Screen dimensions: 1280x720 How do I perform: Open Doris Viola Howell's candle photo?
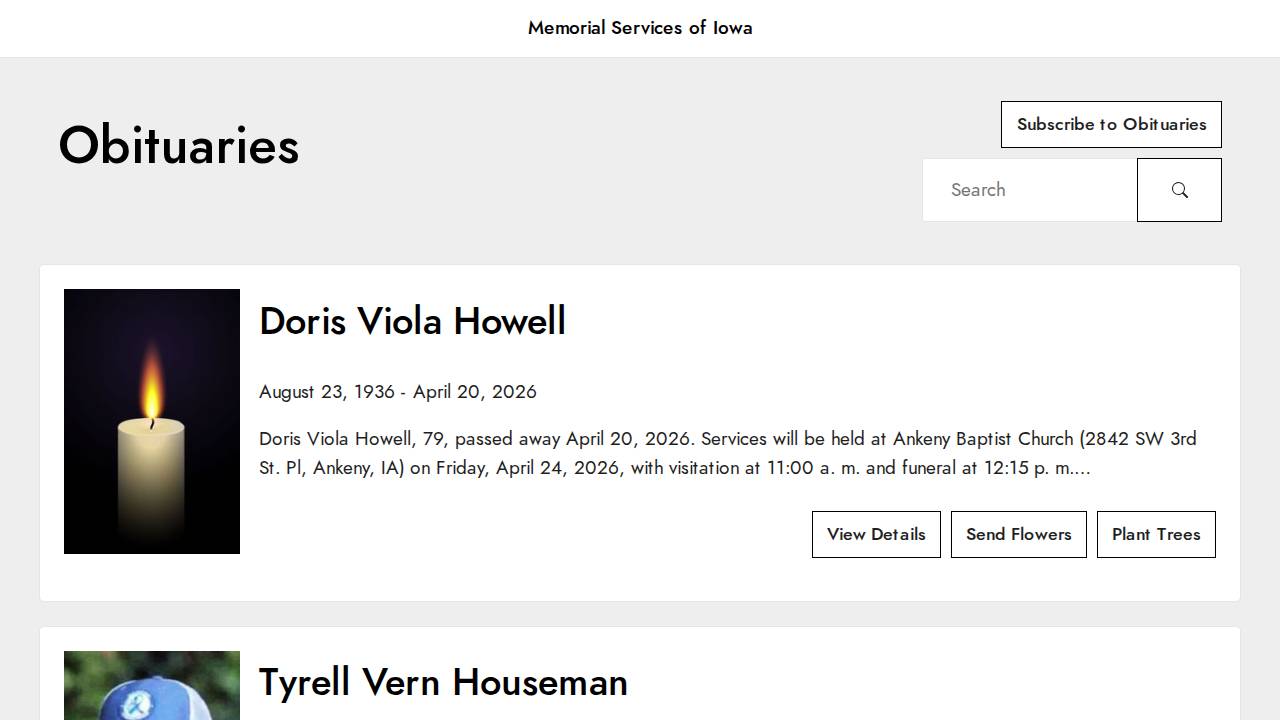(x=152, y=421)
